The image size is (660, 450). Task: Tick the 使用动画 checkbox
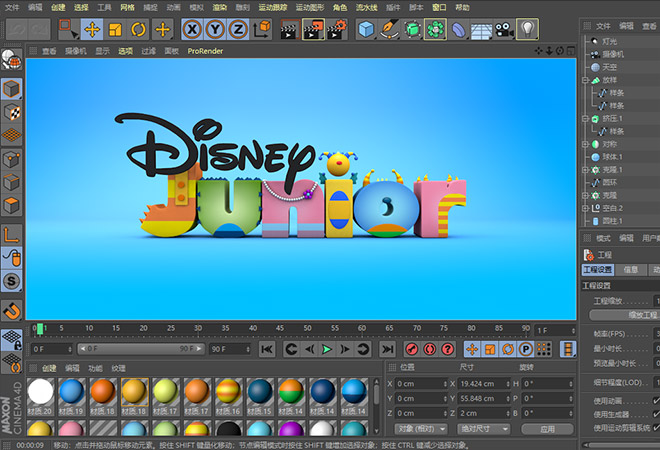[x=657, y=401]
